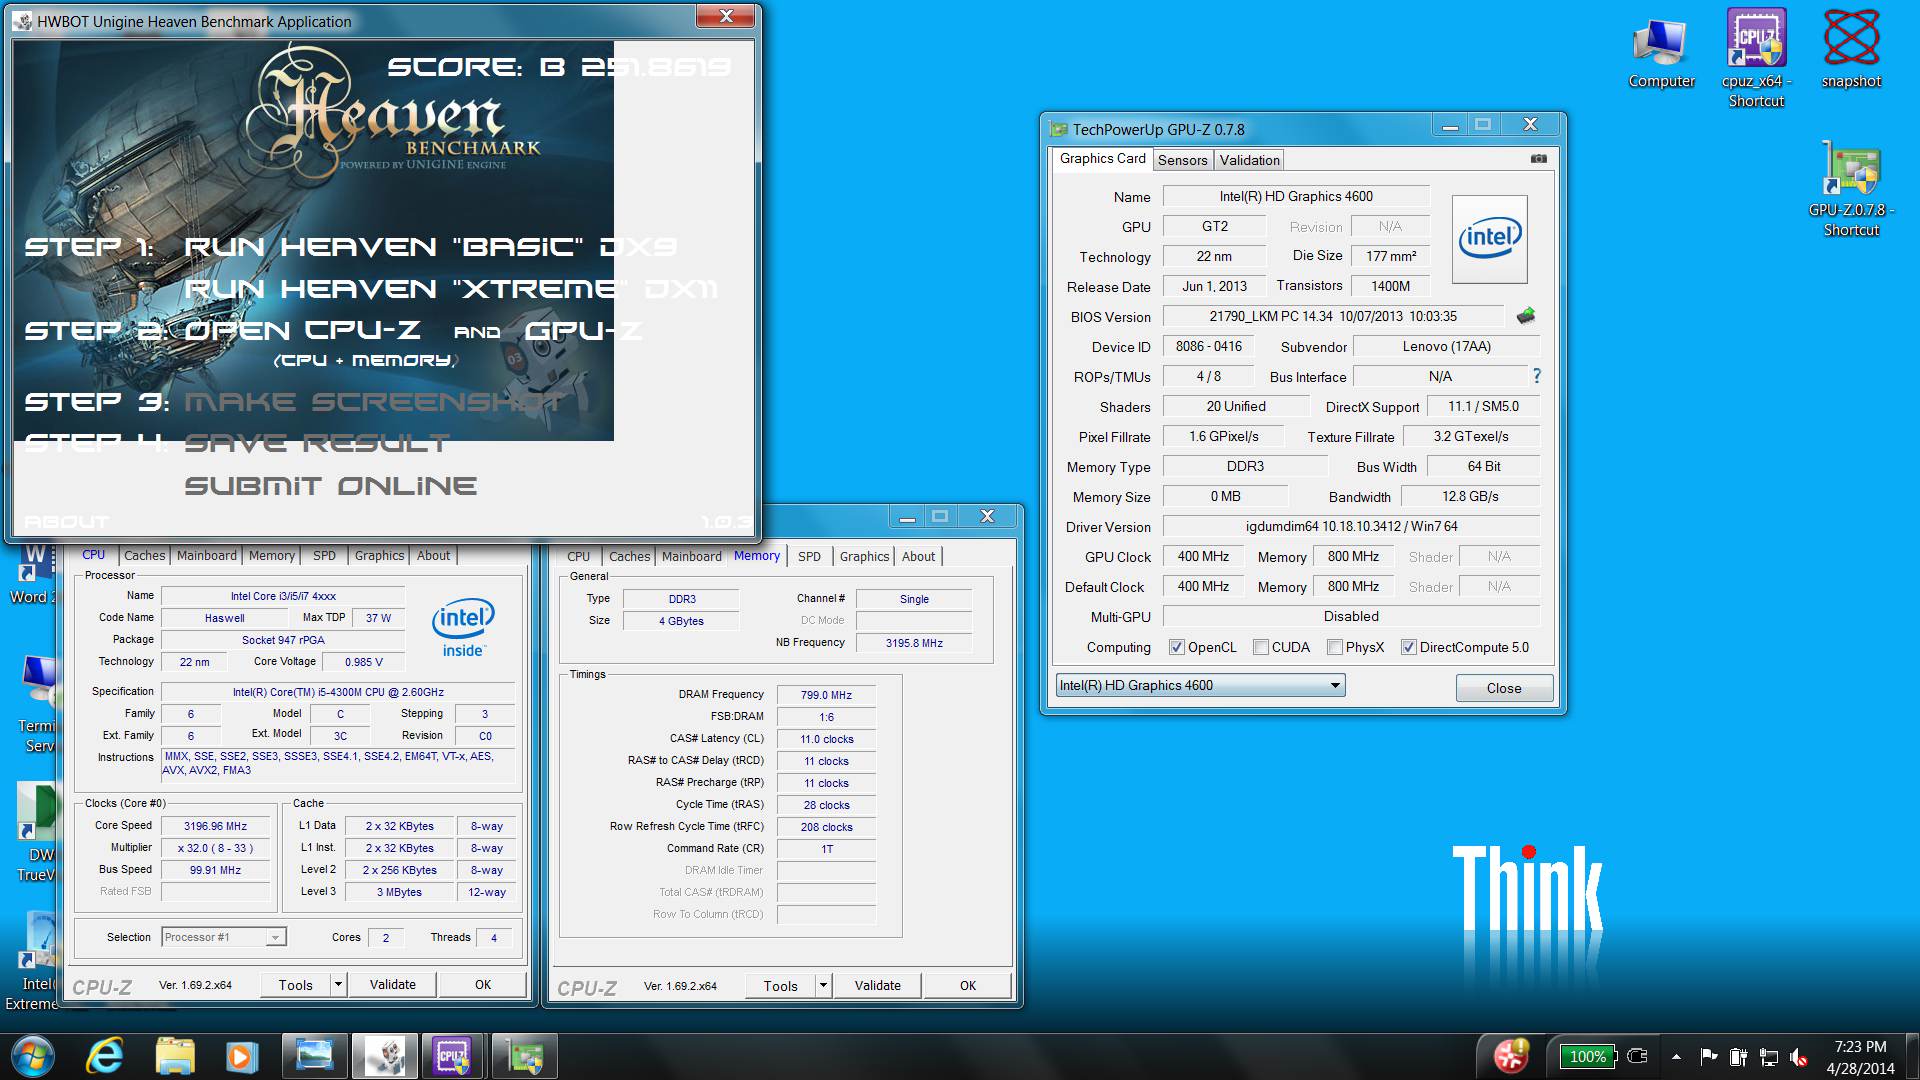Click SUBMIT ONLINE in Heaven Benchmark

[331, 486]
